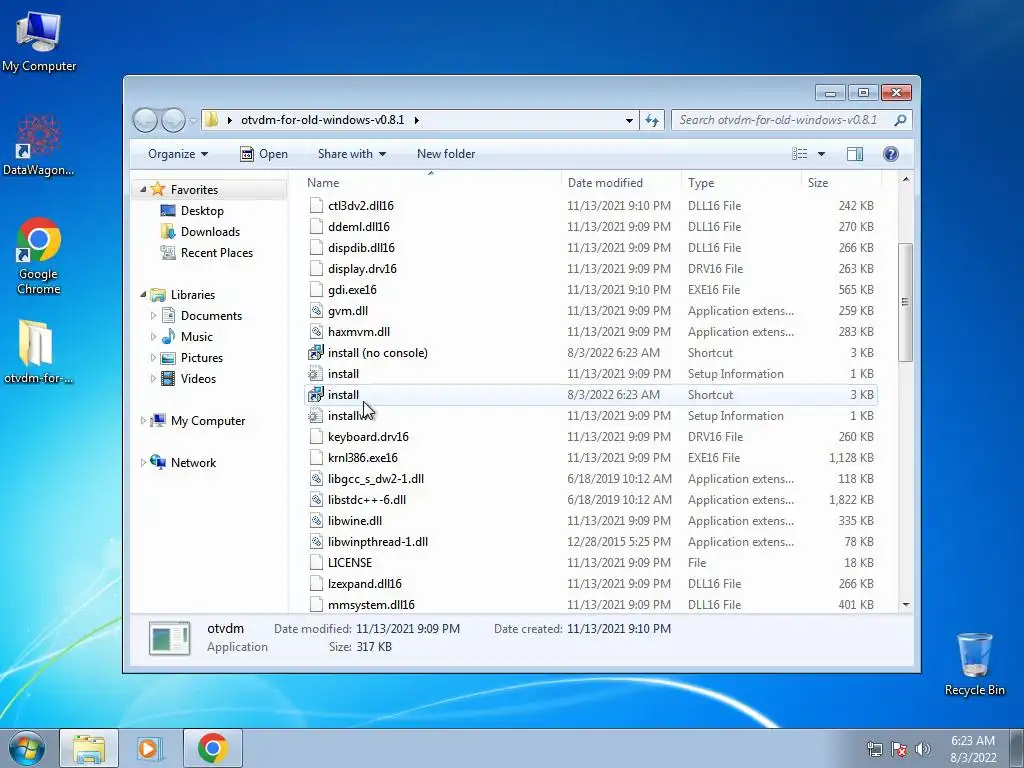This screenshot has height=768, width=1024.
Task: Switch to Chrome on the taskbar
Action: pos(213,748)
